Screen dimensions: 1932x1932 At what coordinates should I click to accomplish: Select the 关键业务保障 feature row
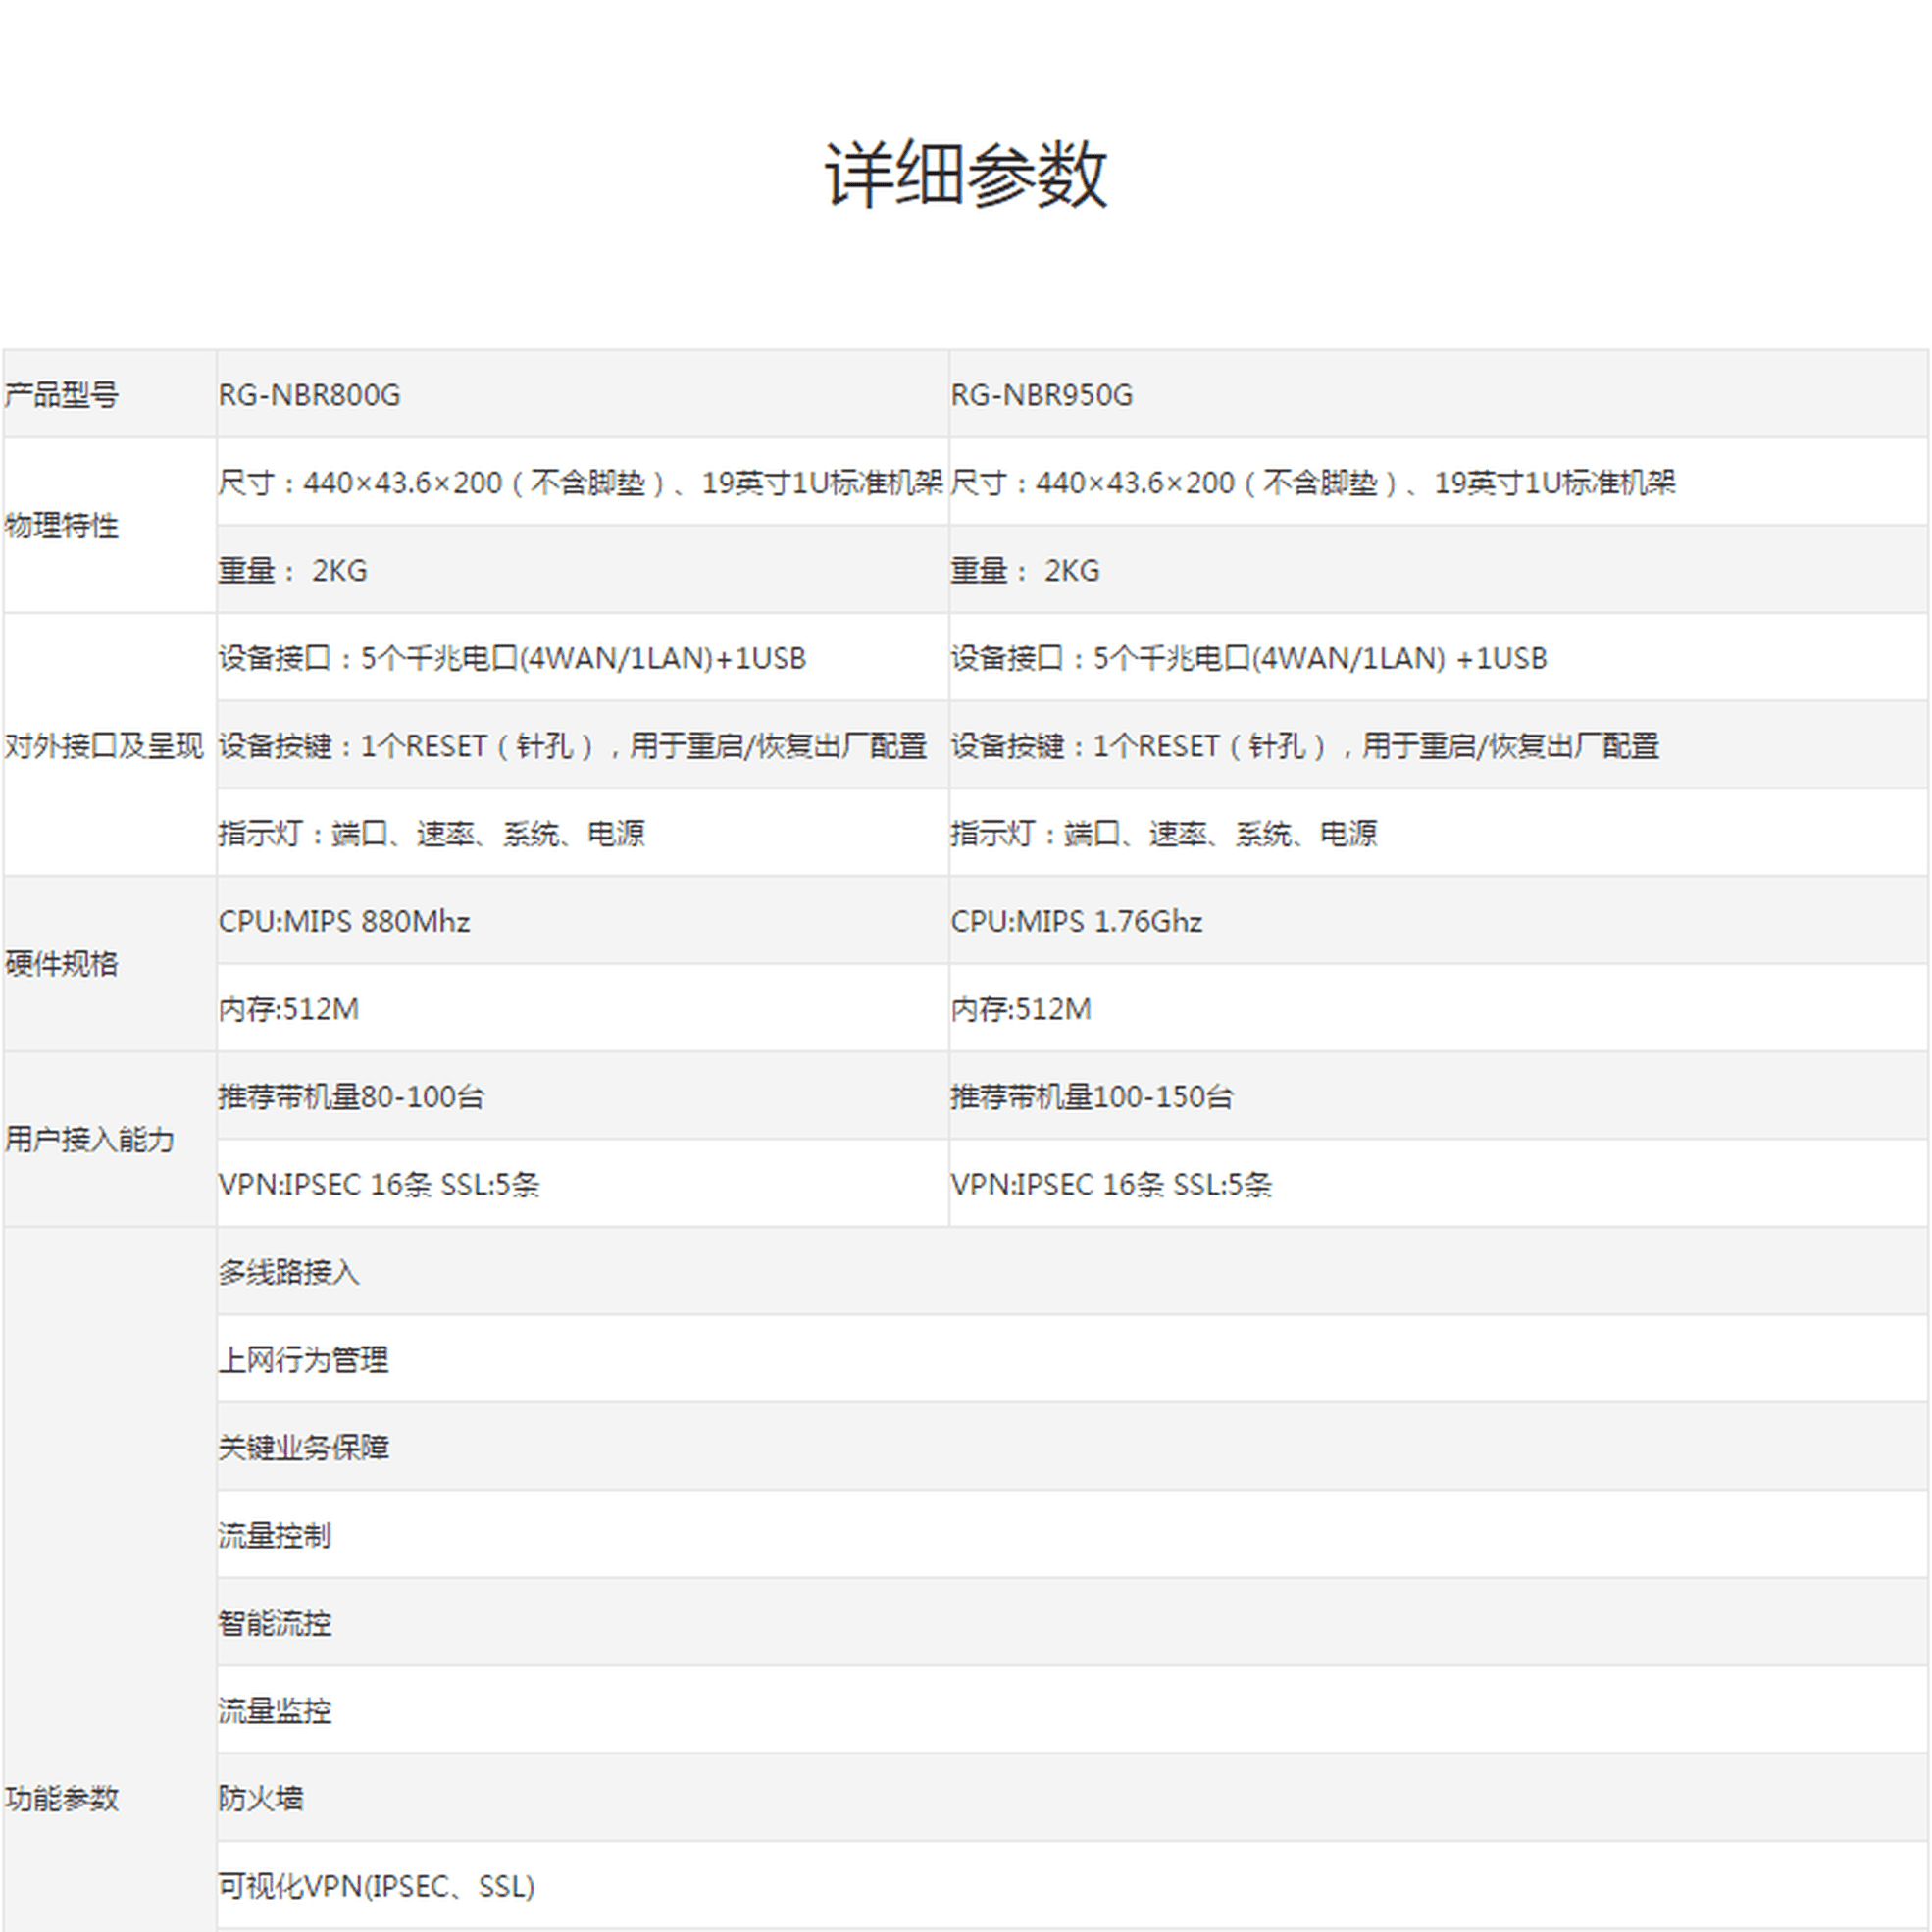tap(1073, 1447)
